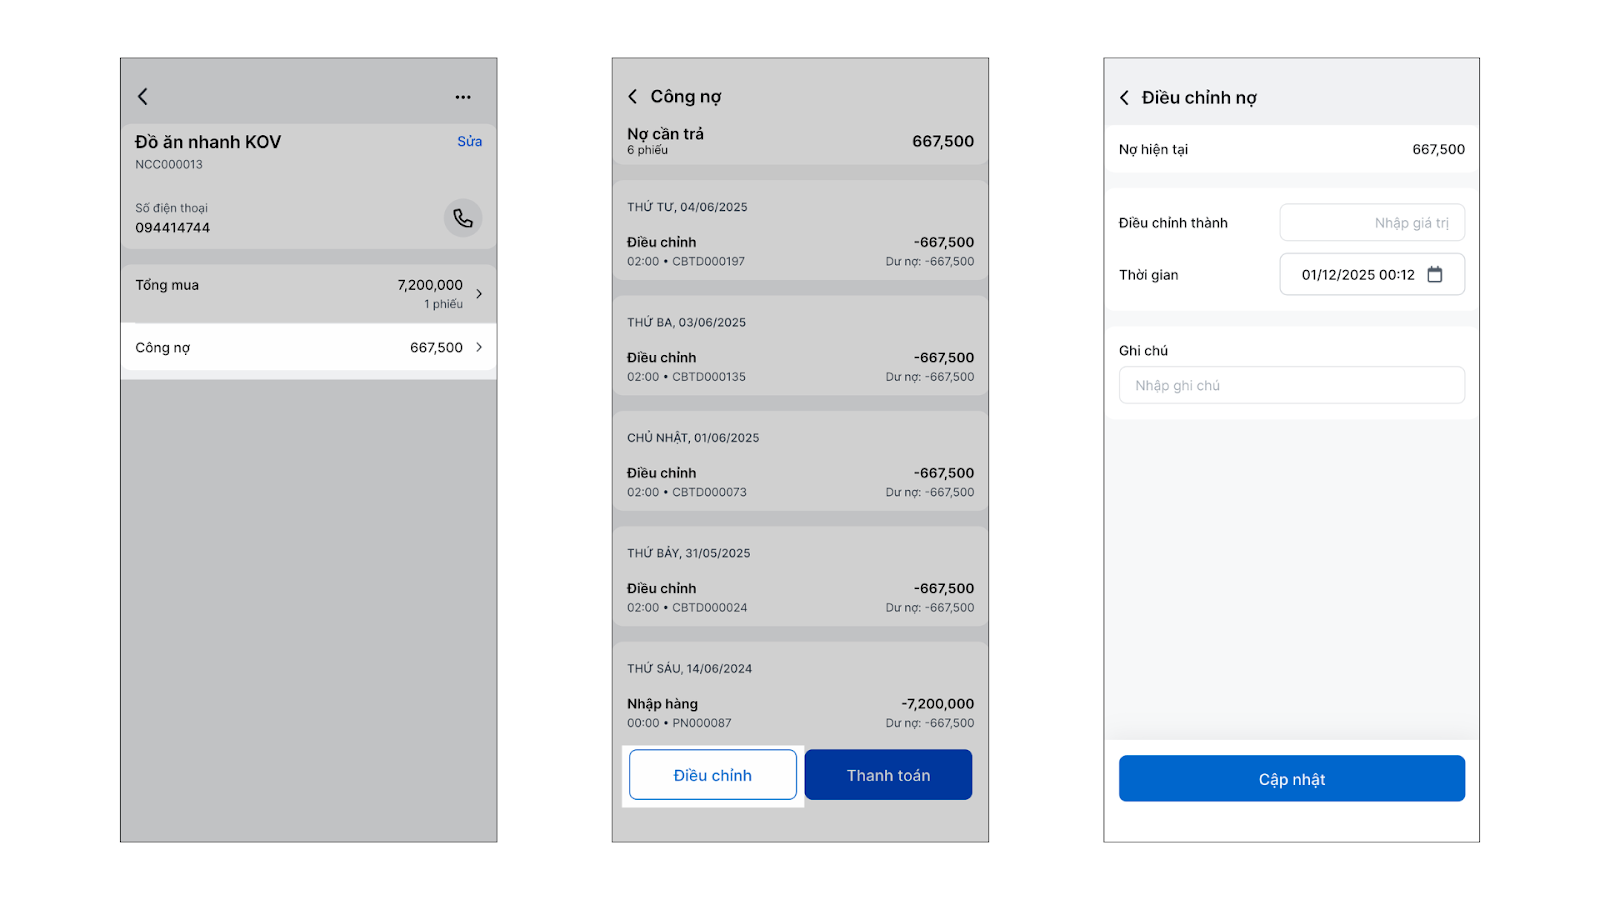Open the Công nợ row chevron

(x=479, y=348)
